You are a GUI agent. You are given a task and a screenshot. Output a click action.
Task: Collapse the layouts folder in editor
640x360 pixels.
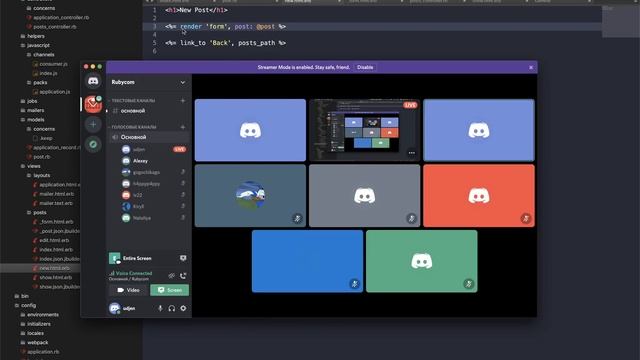coord(41,176)
